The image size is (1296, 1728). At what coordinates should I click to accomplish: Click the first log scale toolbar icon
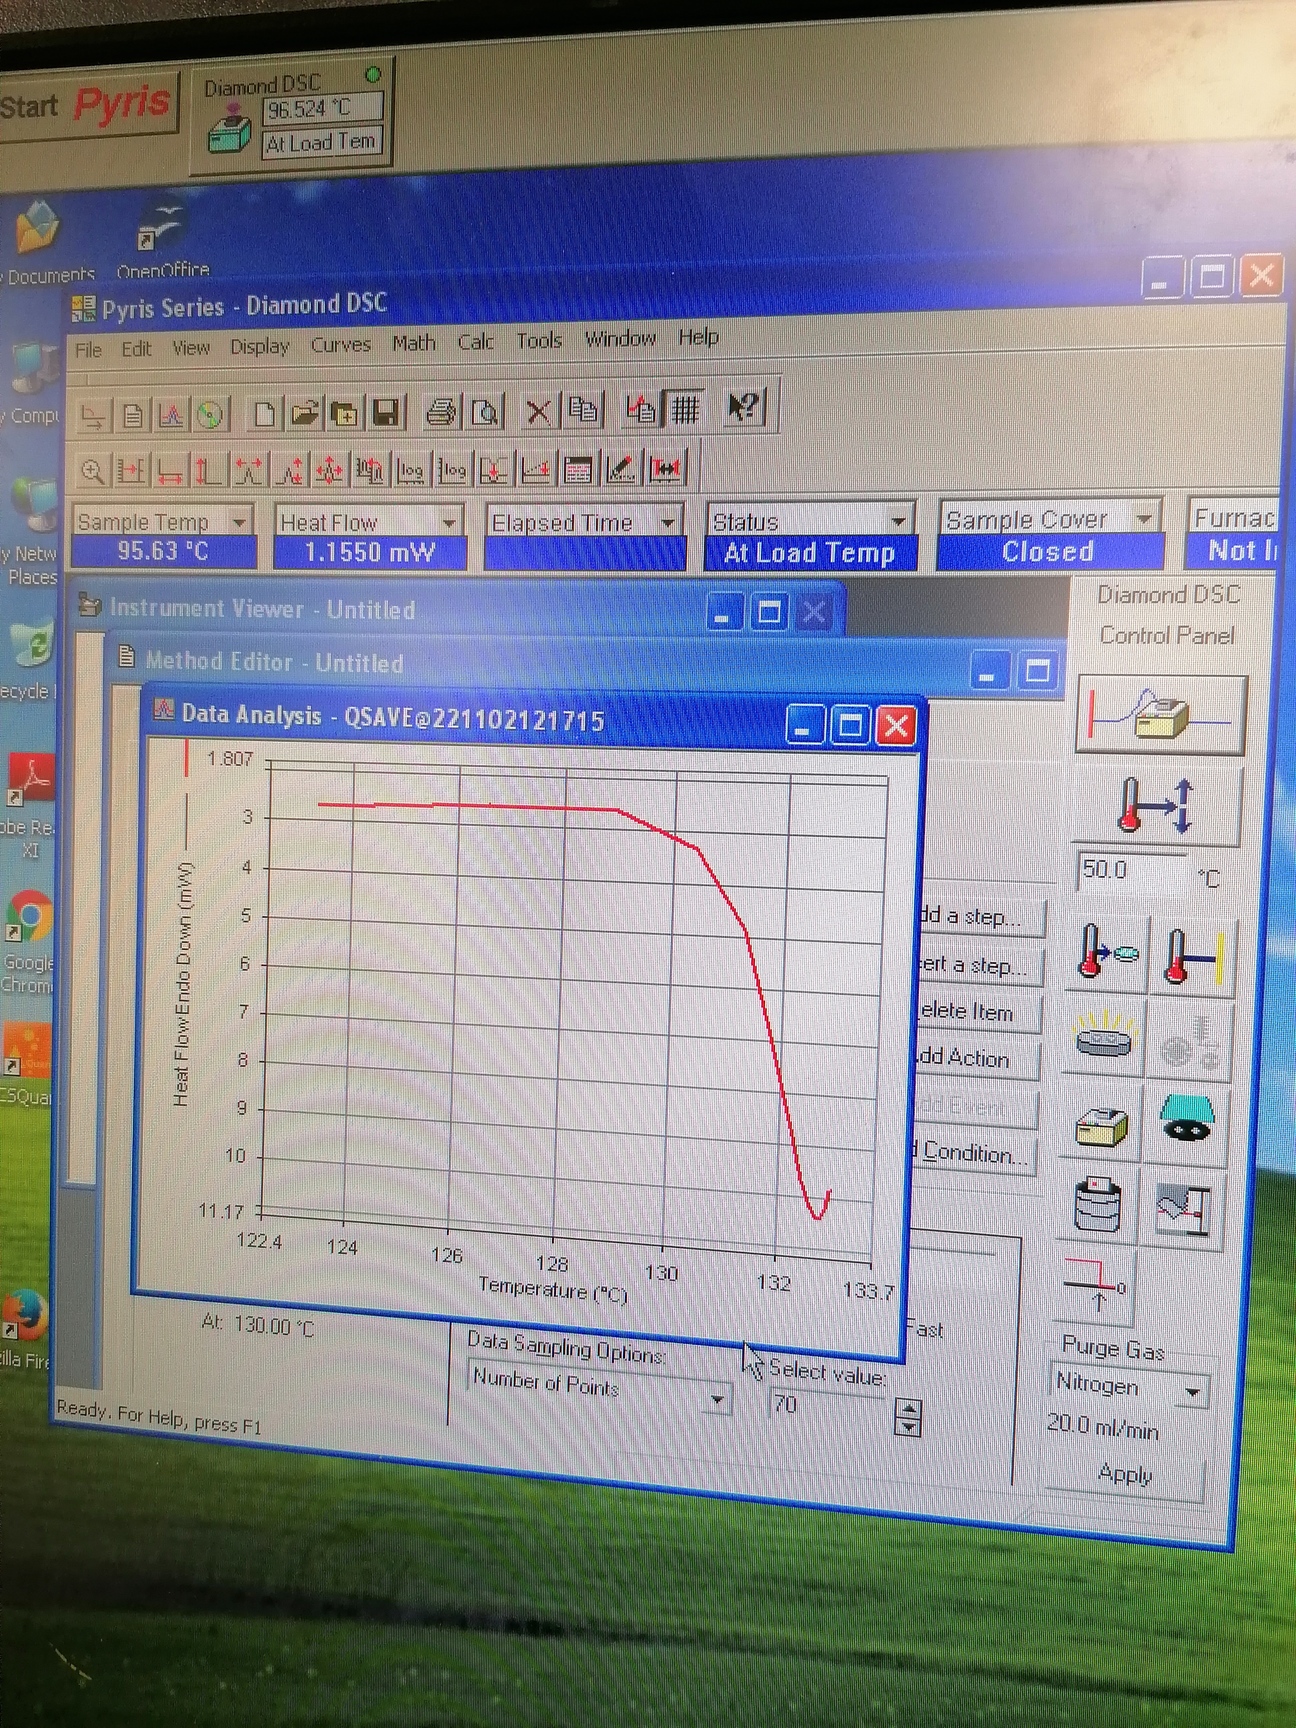410,468
